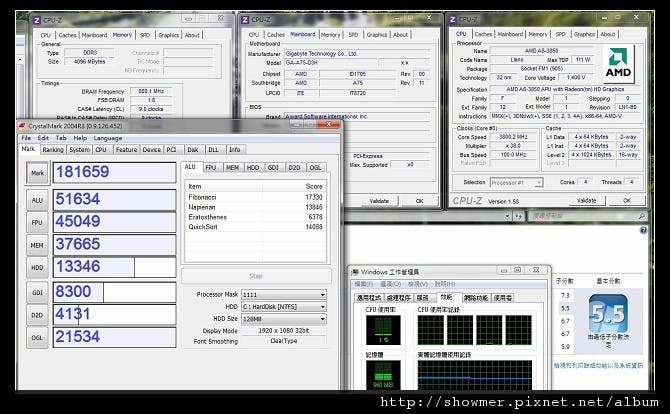Click the 5.5 Windows Experience score badge
The height and width of the screenshot is (414, 670).
607,312
